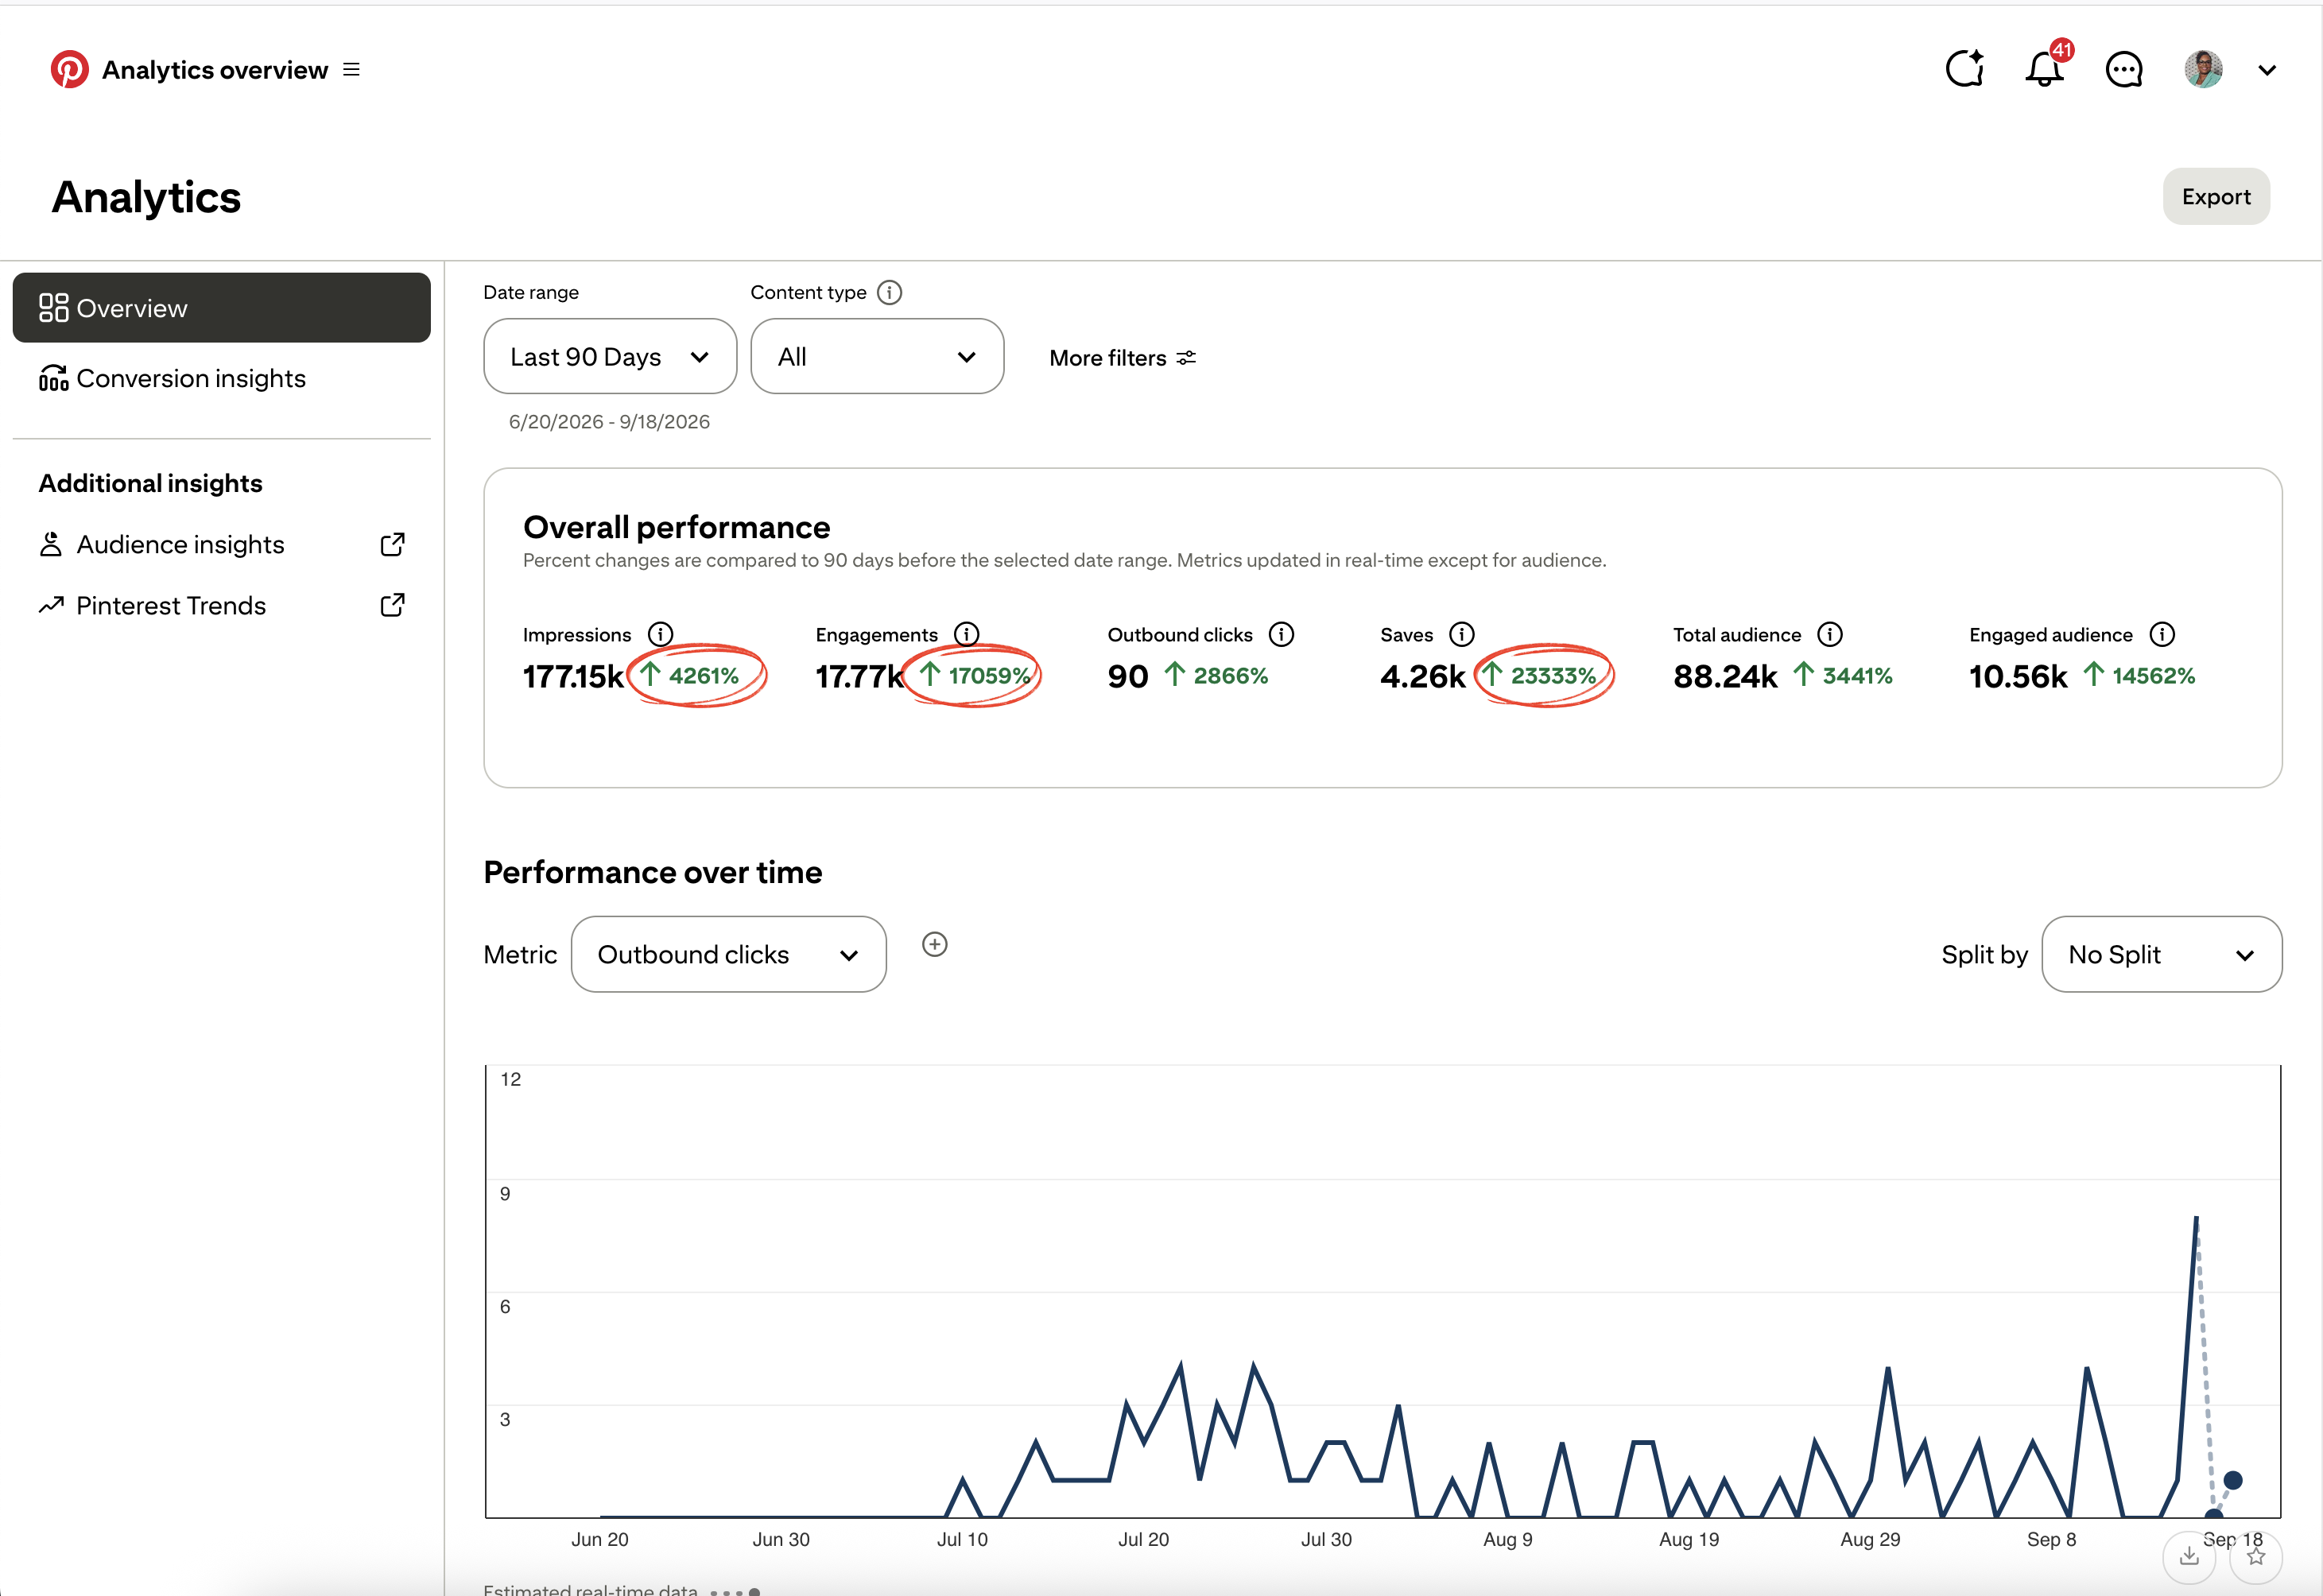Open the Last 90 Days date range dropdown
This screenshot has height=1596, width=2323.
pyautogui.click(x=610, y=356)
